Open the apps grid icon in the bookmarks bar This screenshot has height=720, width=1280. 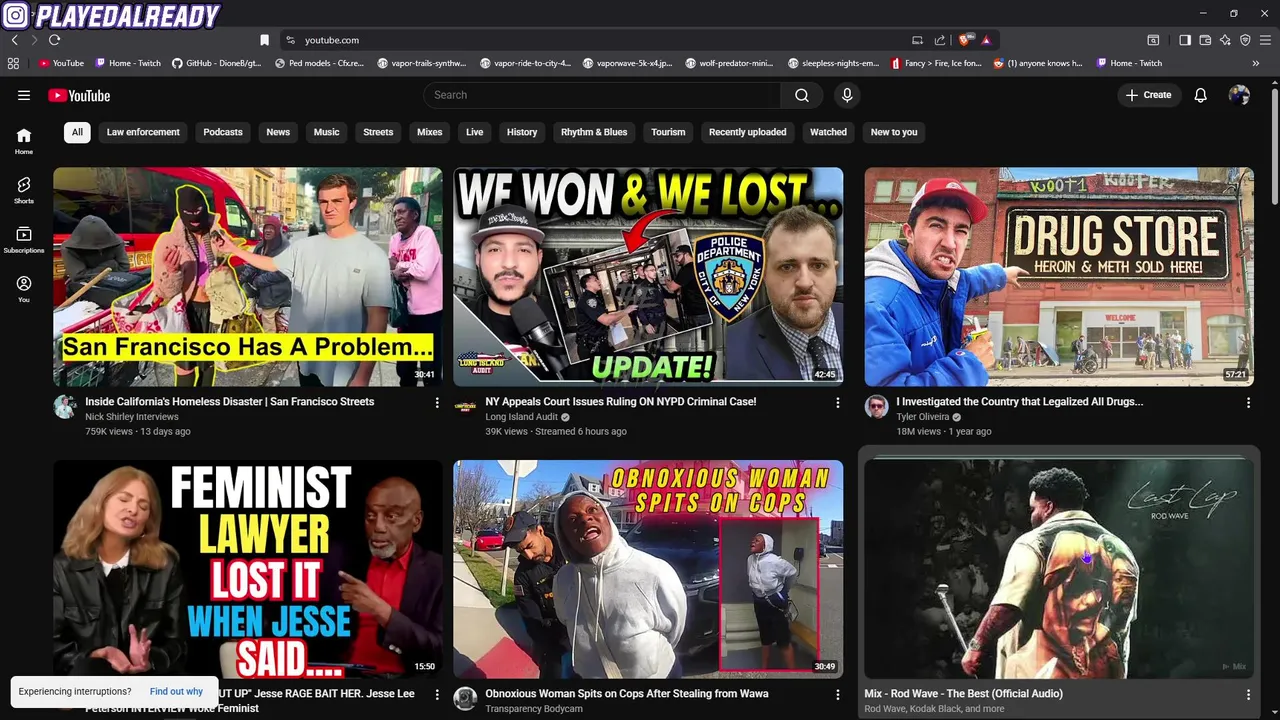pyautogui.click(x=13, y=63)
